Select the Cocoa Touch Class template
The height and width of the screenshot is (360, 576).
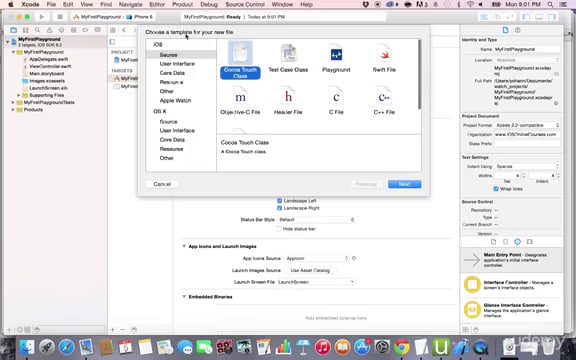(240, 60)
